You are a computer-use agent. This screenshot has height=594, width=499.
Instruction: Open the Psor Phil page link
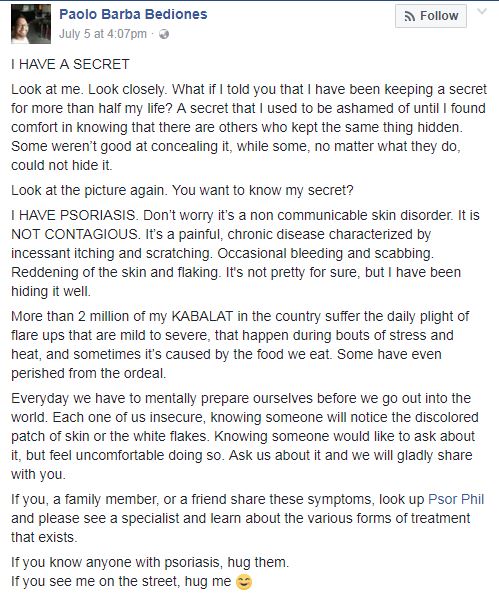coord(456,499)
